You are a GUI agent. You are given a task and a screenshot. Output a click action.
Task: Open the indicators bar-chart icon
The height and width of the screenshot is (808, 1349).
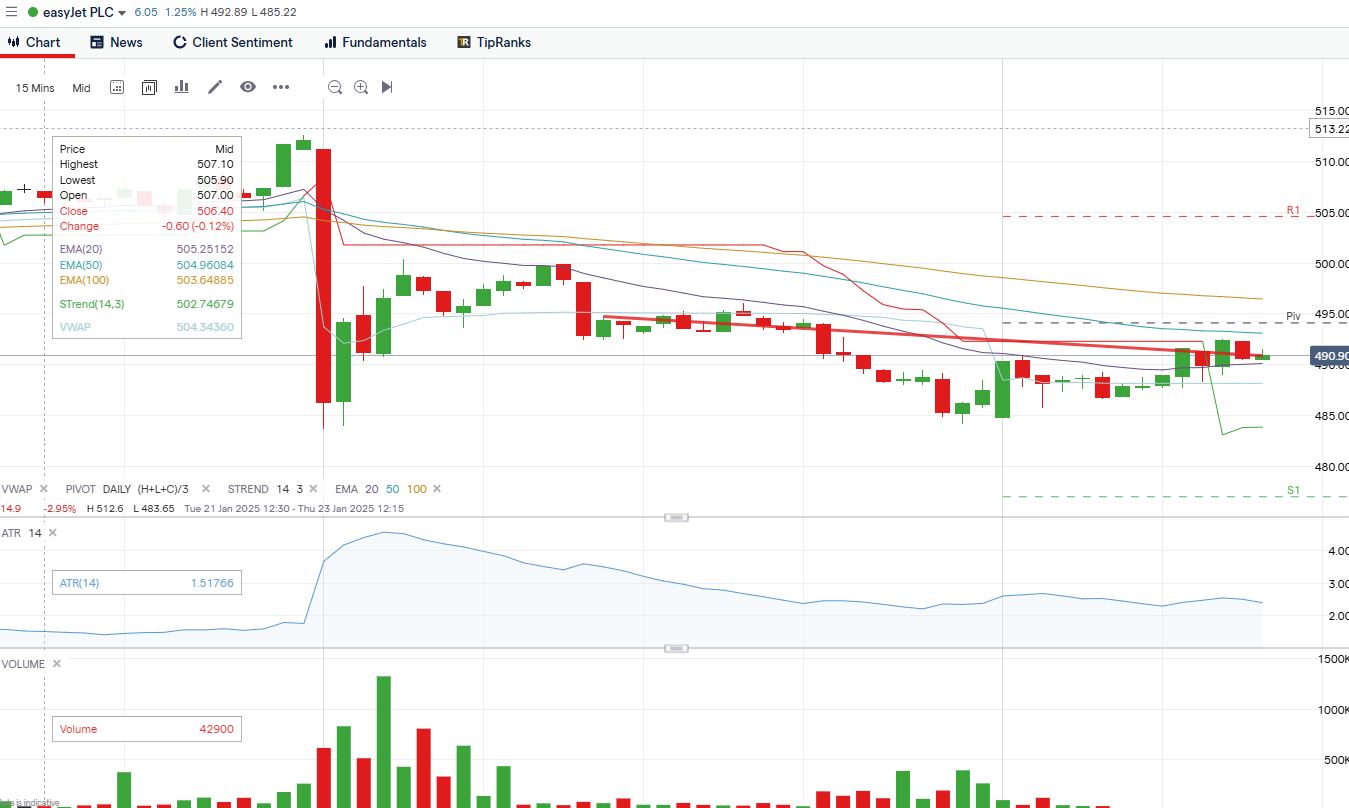click(x=181, y=87)
